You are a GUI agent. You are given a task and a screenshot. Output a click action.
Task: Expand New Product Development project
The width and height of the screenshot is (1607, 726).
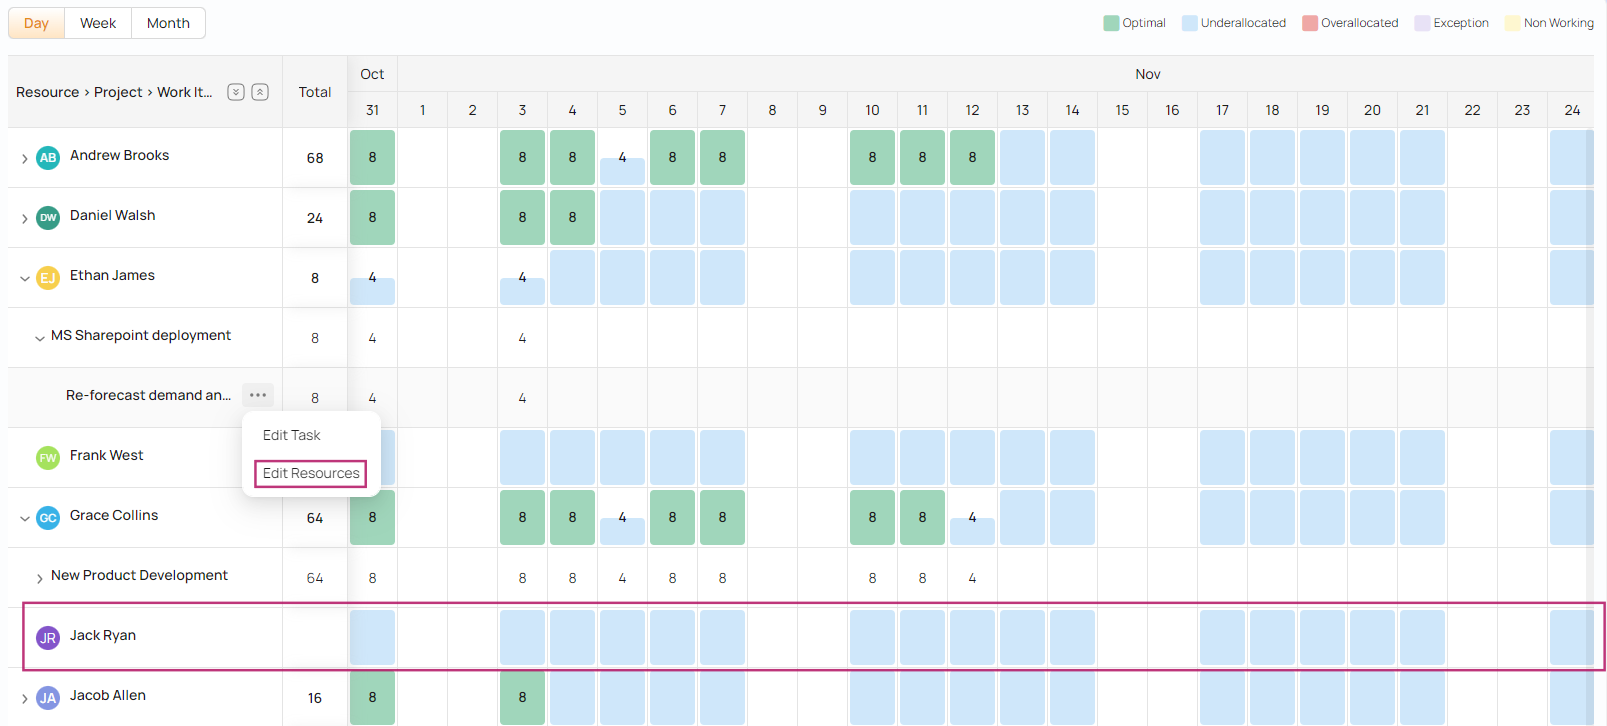point(39,578)
